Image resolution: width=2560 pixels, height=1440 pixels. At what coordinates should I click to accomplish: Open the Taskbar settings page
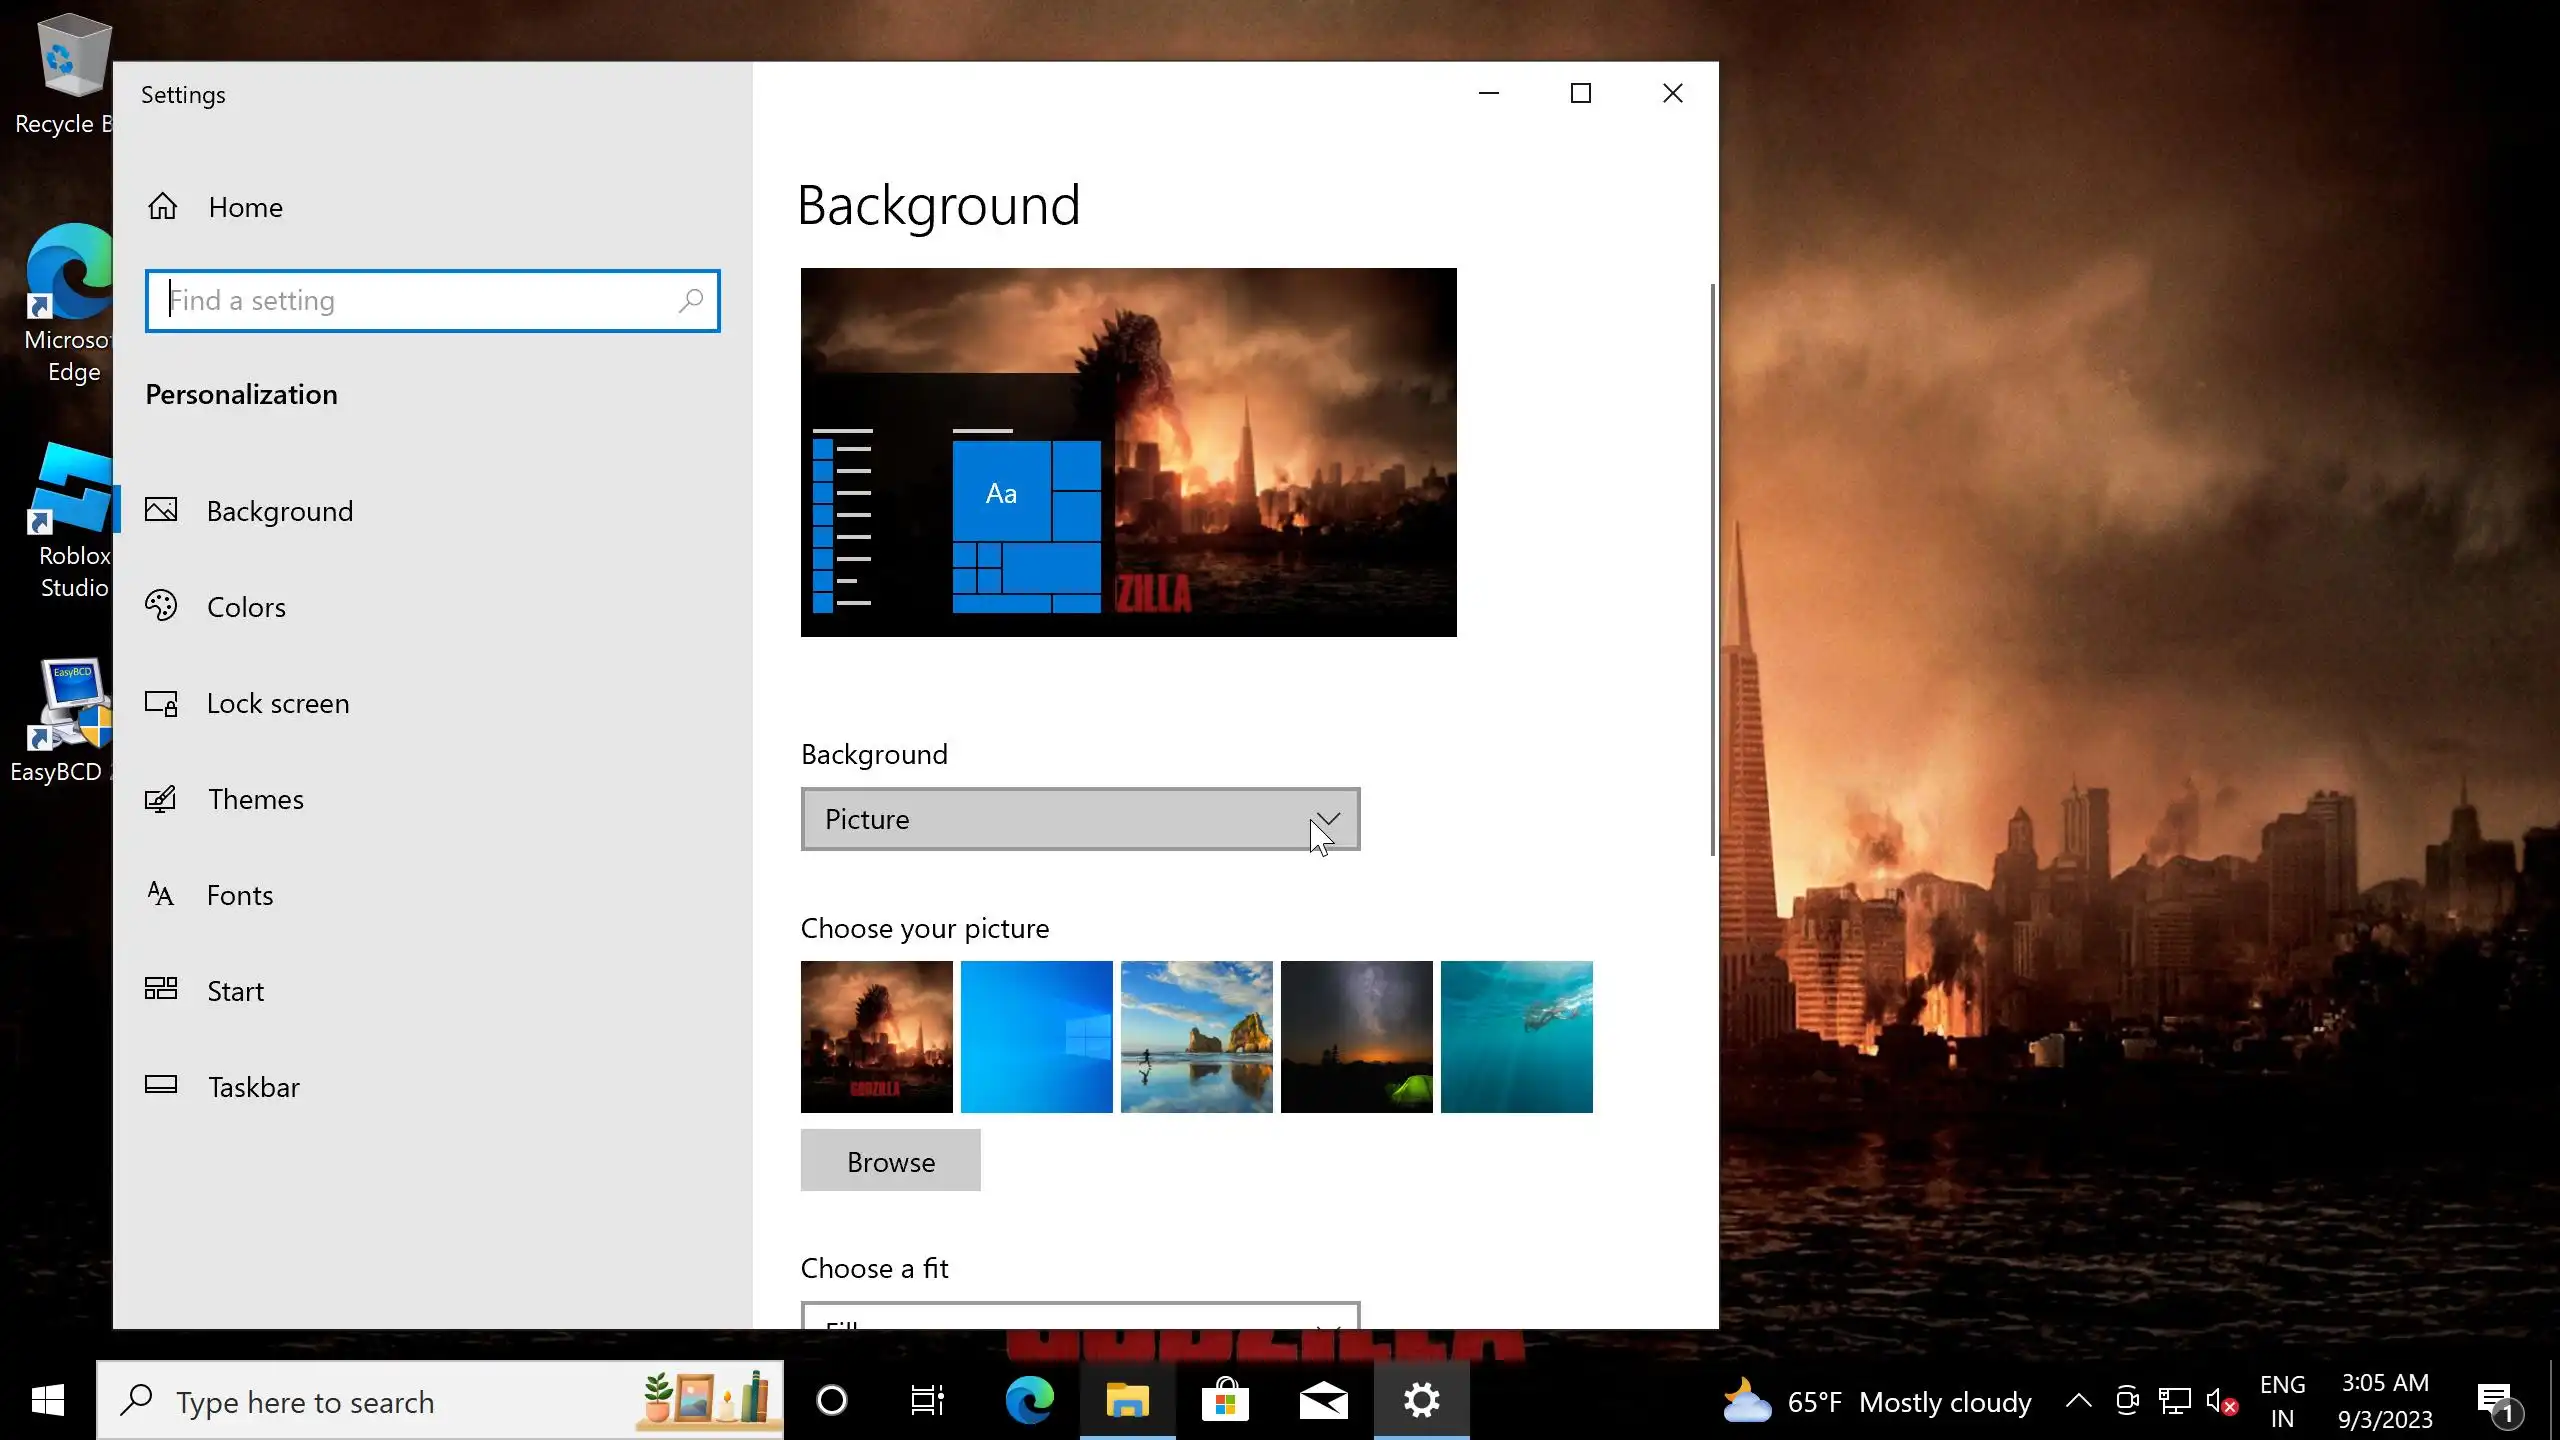point(253,1087)
